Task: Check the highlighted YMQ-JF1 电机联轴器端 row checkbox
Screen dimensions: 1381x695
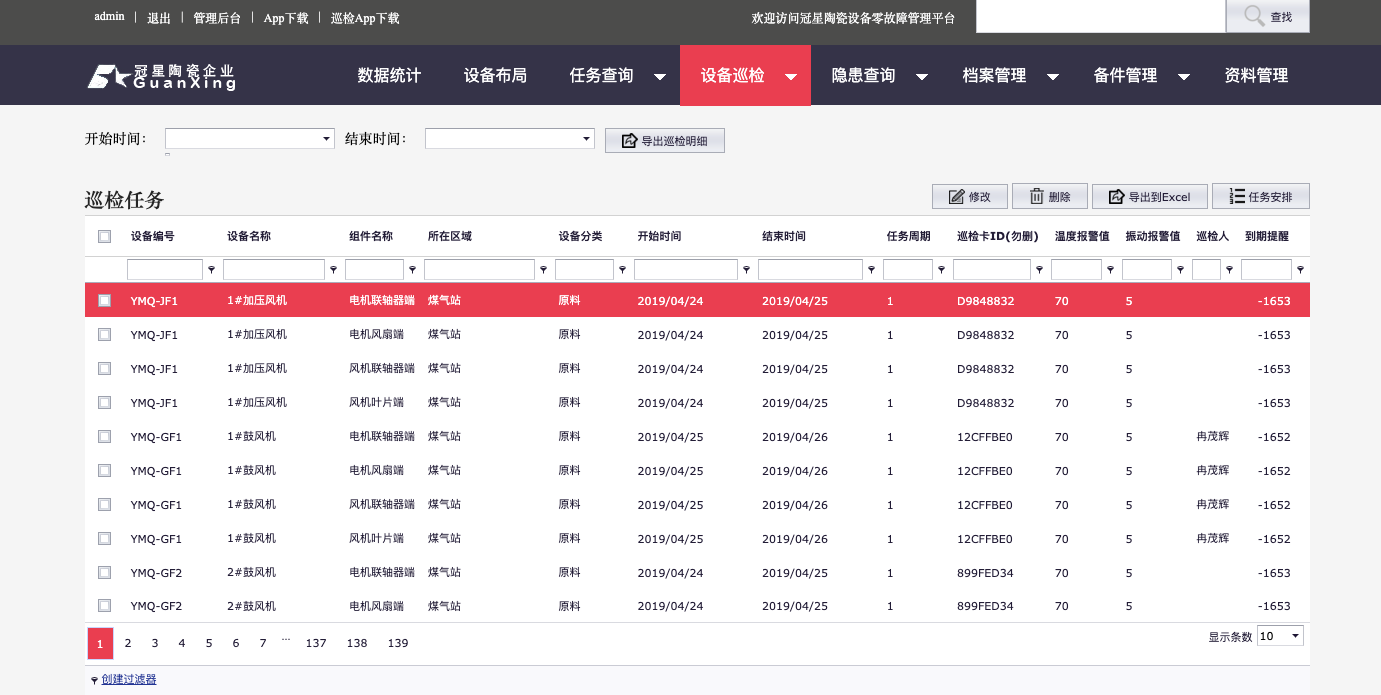Action: pos(104,300)
